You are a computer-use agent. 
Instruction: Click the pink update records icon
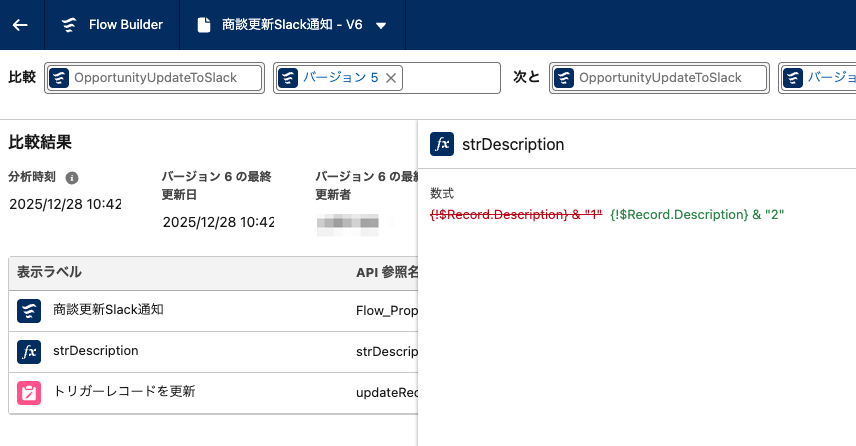pos(29,392)
